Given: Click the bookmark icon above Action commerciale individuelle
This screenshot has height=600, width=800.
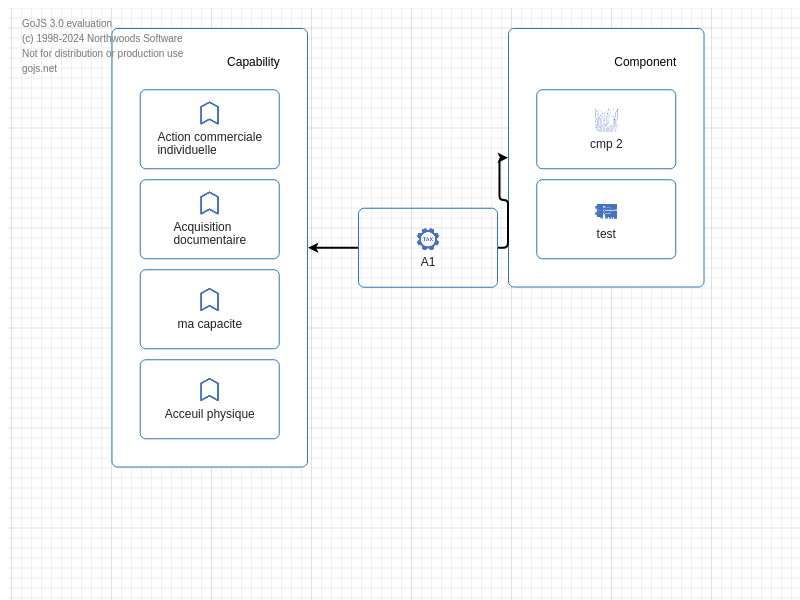Looking at the screenshot, I should 209,113.
